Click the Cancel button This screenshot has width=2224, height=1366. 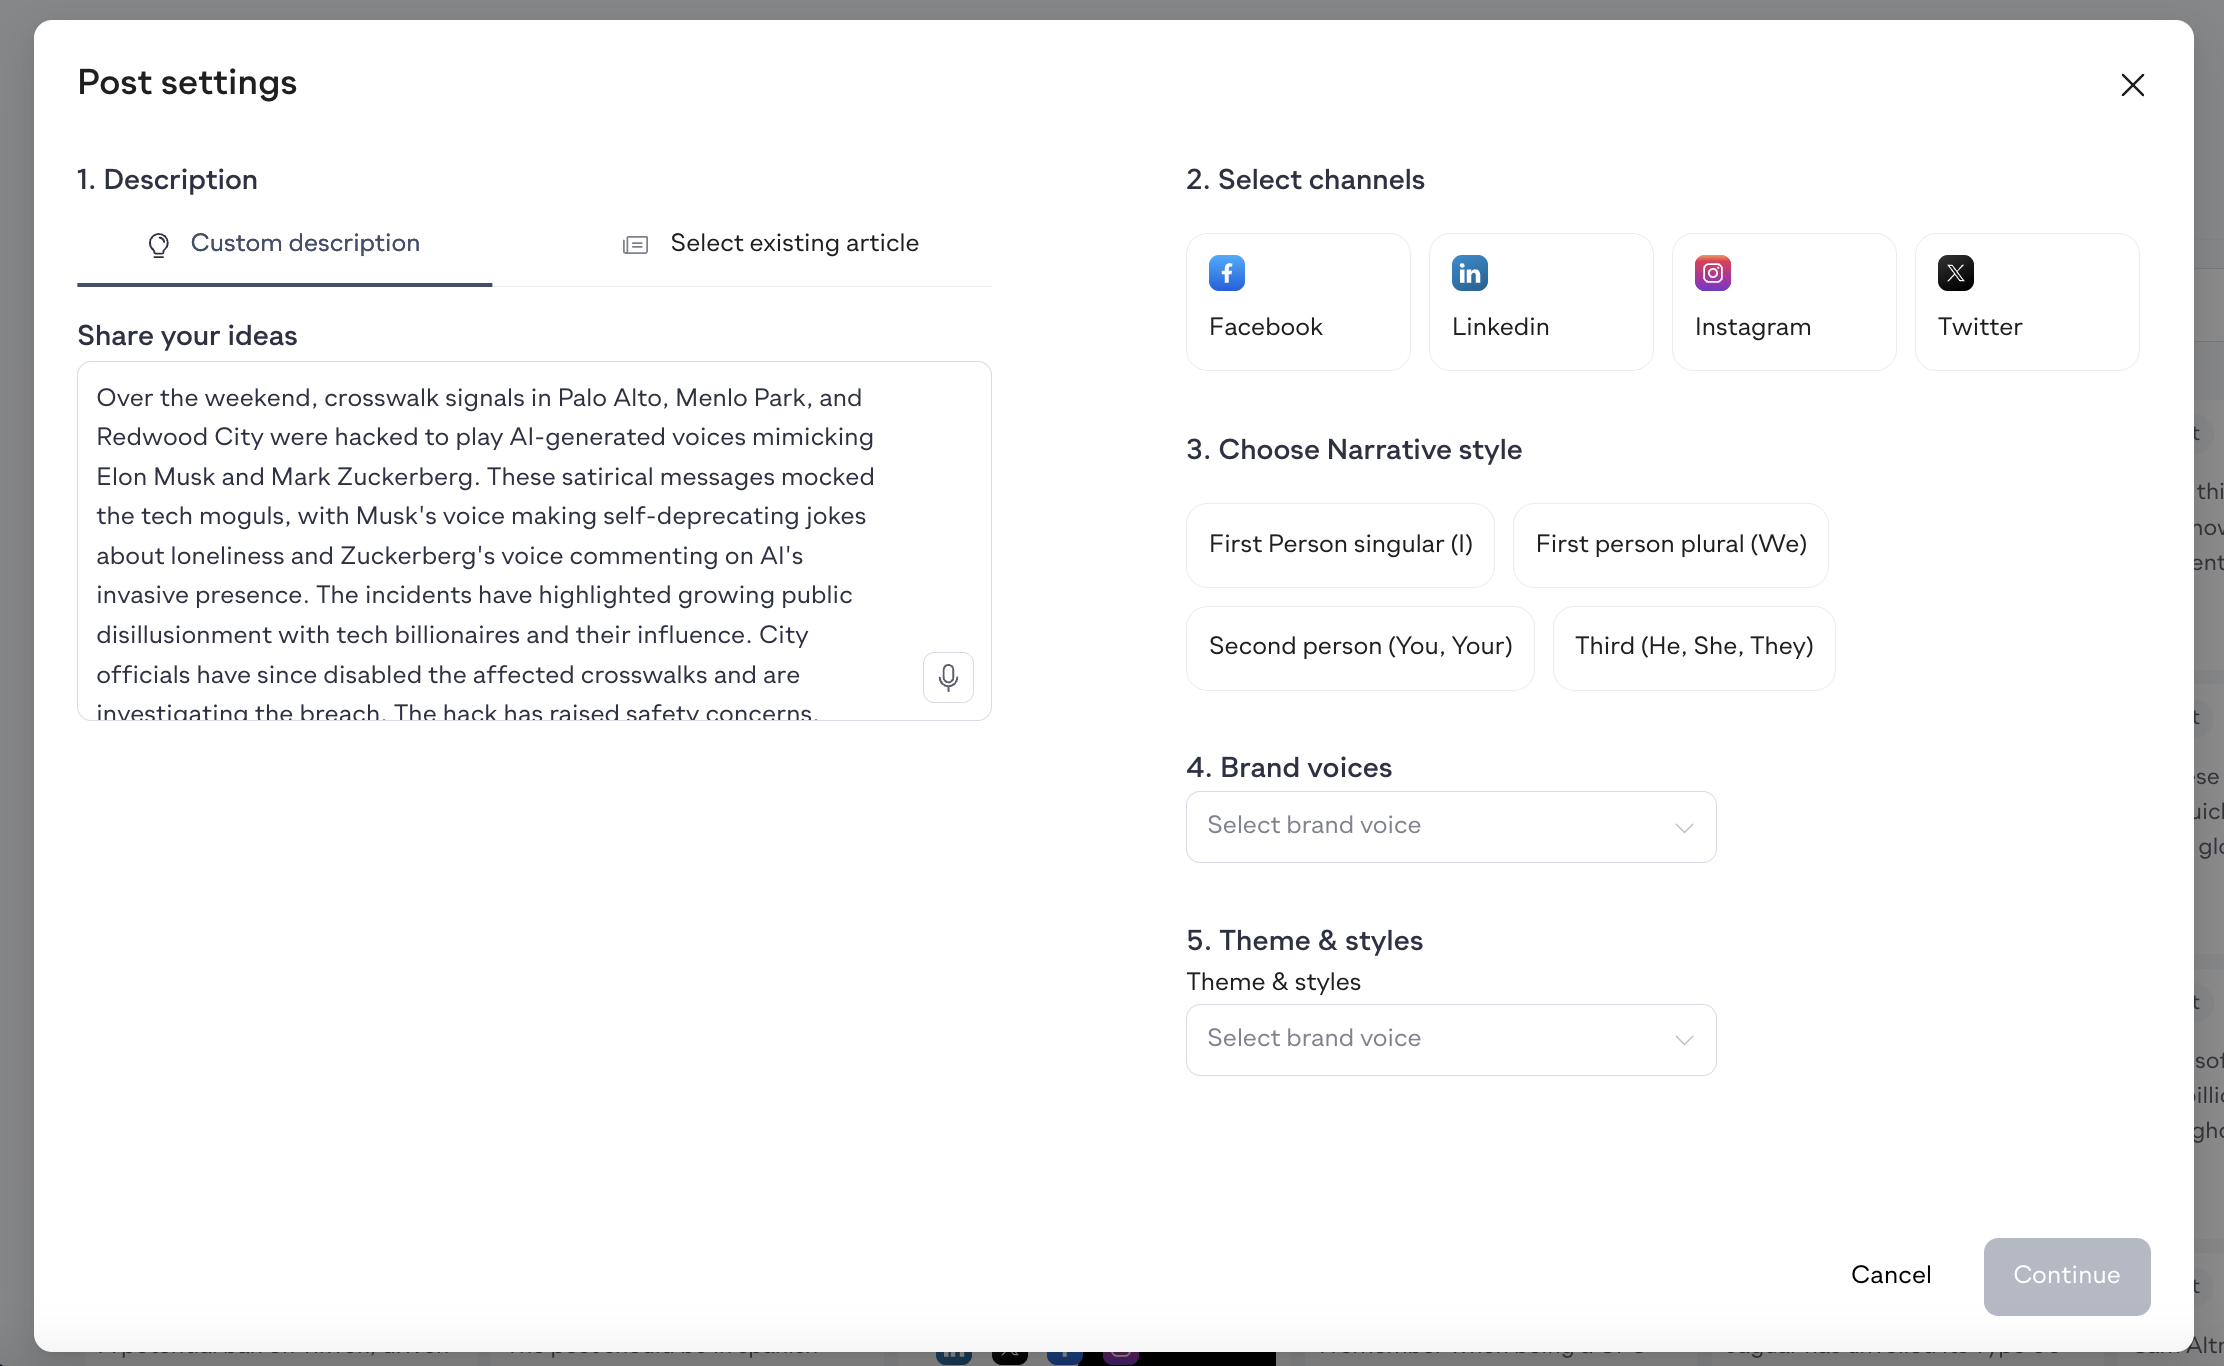click(1891, 1276)
